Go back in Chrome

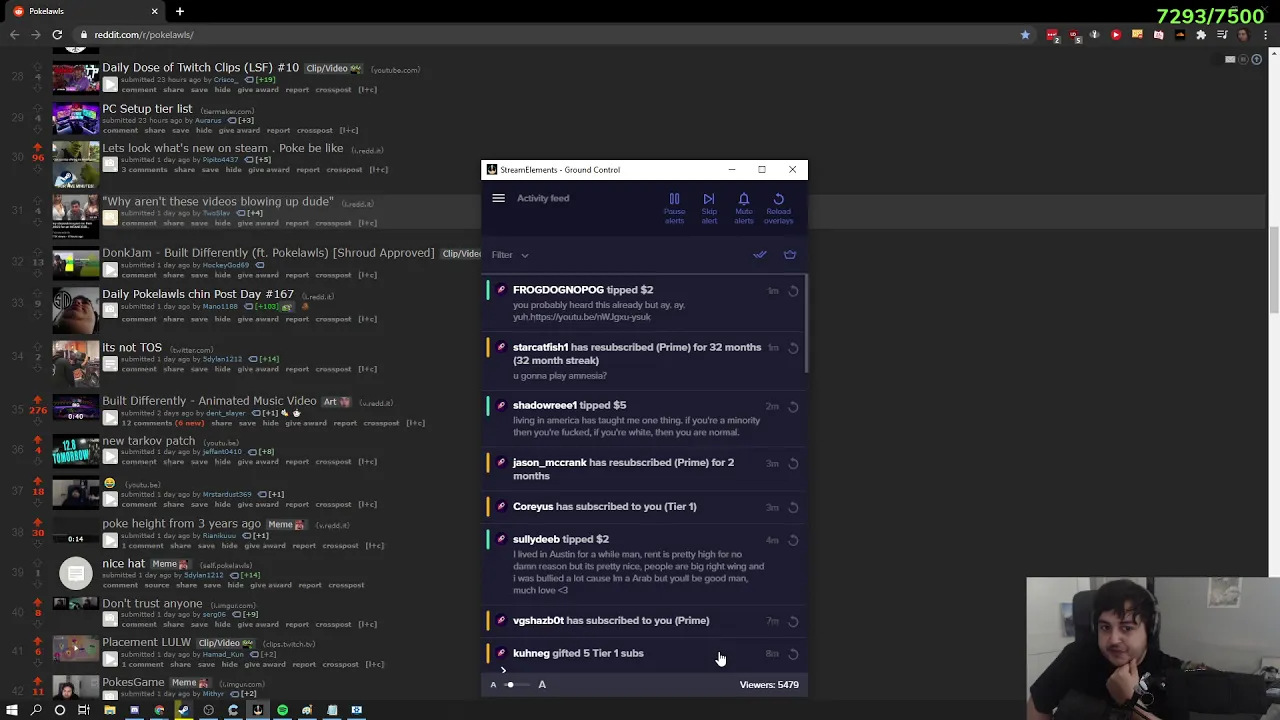click(14, 35)
